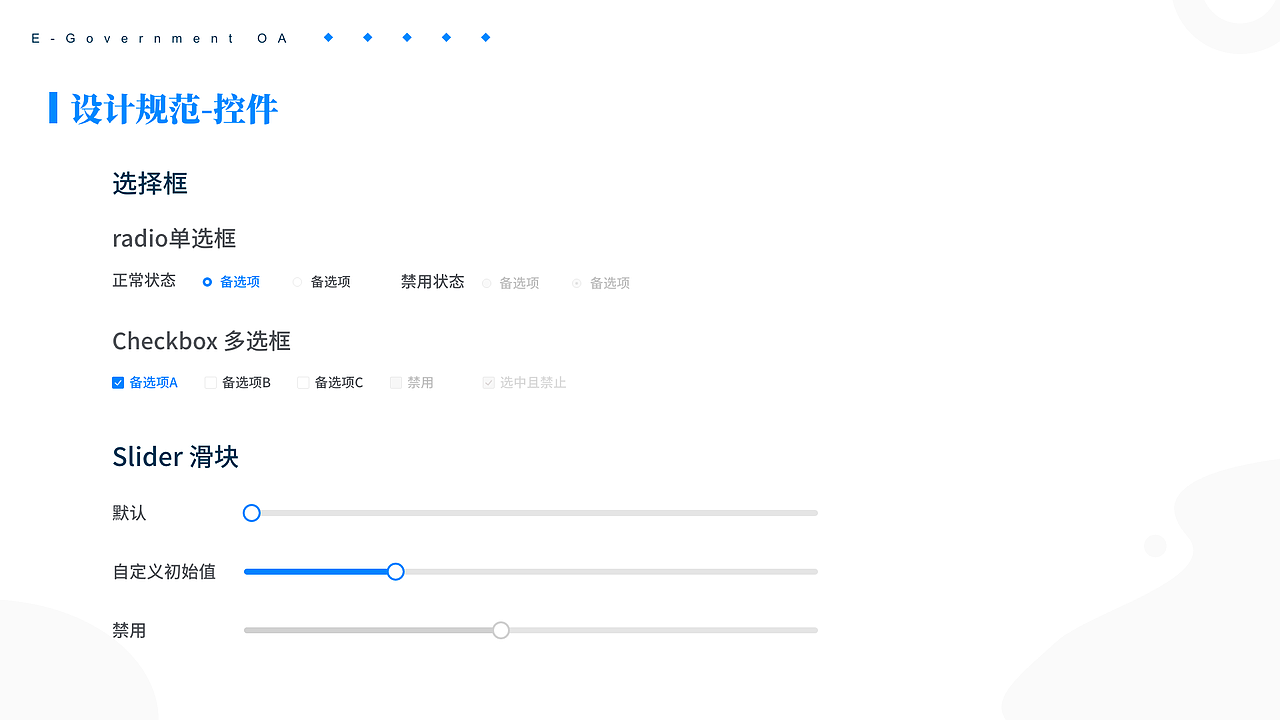The height and width of the screenshot is (720, 1280).
Task: Uncheck the 备选项A checkbox
Action: [118, 382]
